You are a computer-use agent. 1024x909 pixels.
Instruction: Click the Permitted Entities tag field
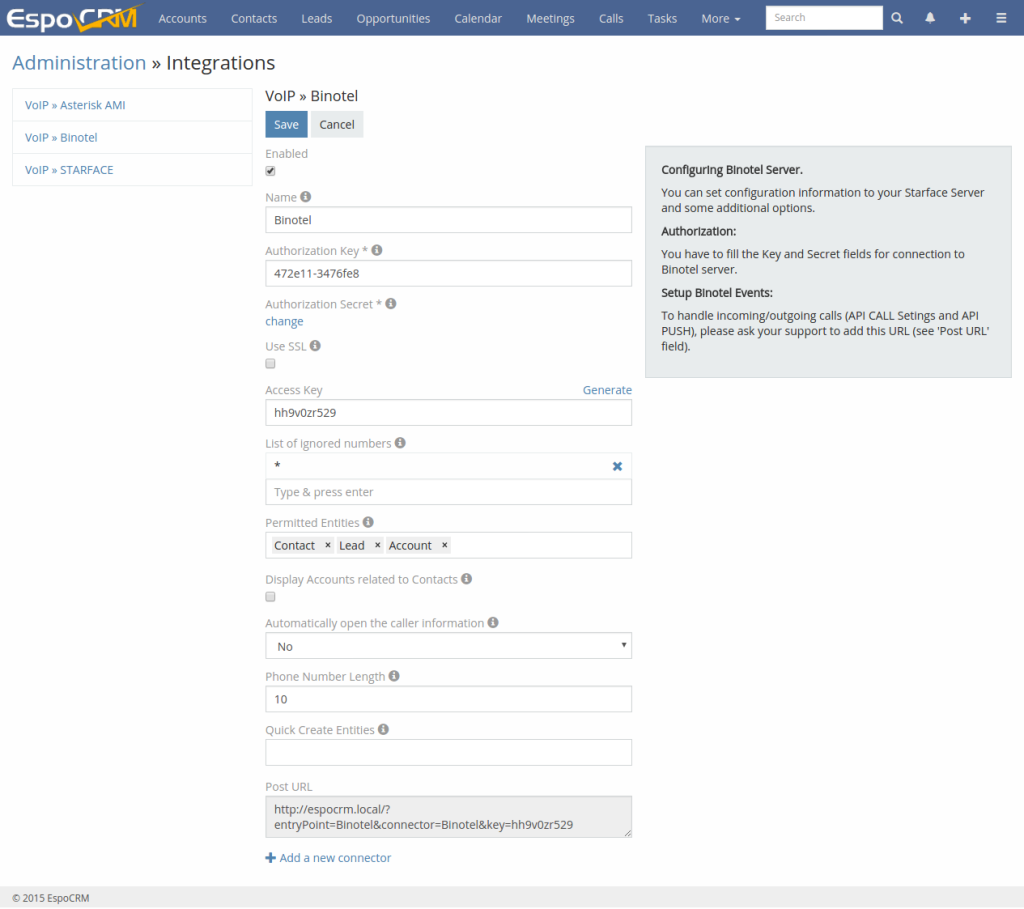[x=448, y=545]
